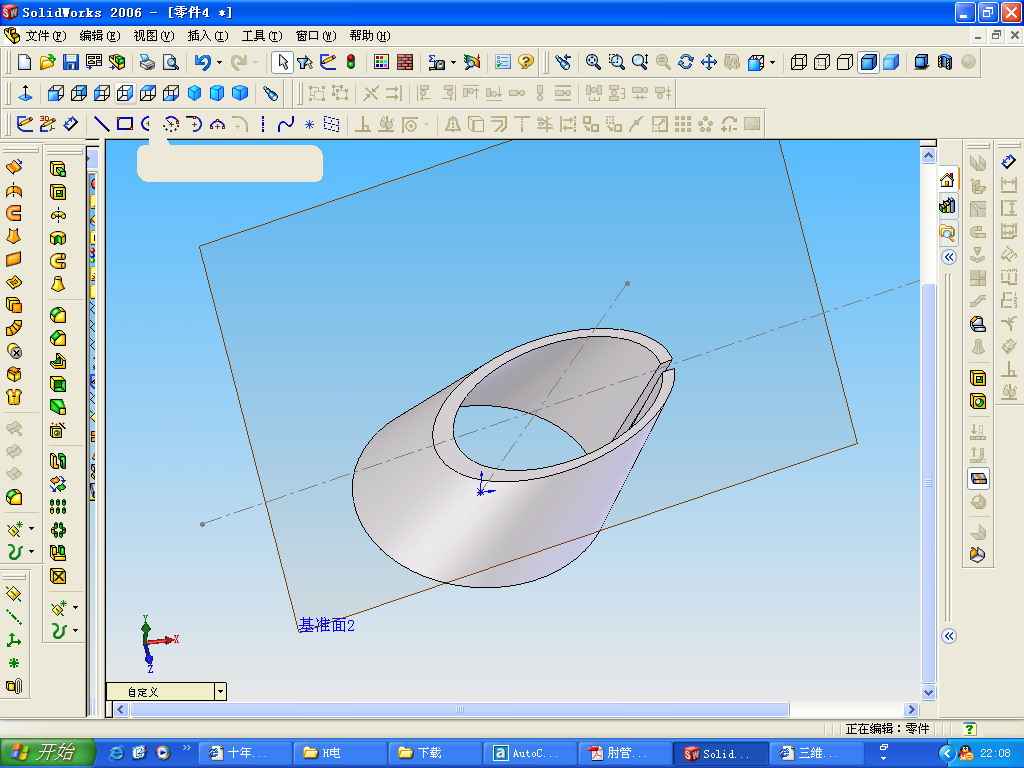This screenshot has height=768, width=1024.
Task: Start a Sketch with the pencil icon
Action: pyautogui.click(x=25, y=124)
